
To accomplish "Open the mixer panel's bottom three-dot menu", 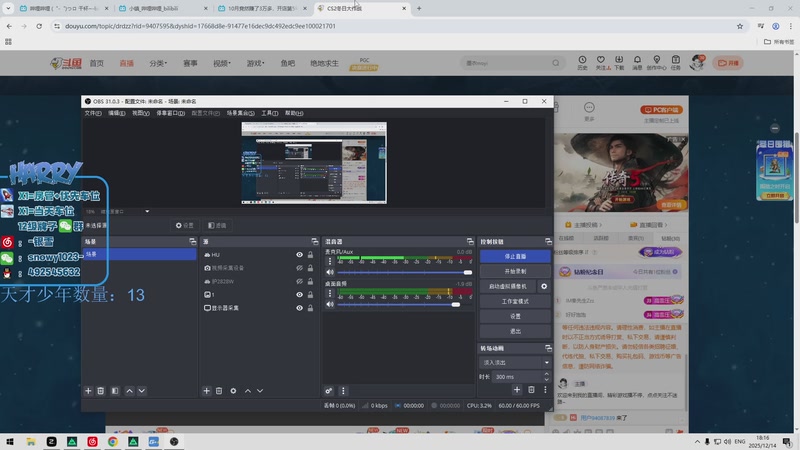I will [x=343, y=391].
